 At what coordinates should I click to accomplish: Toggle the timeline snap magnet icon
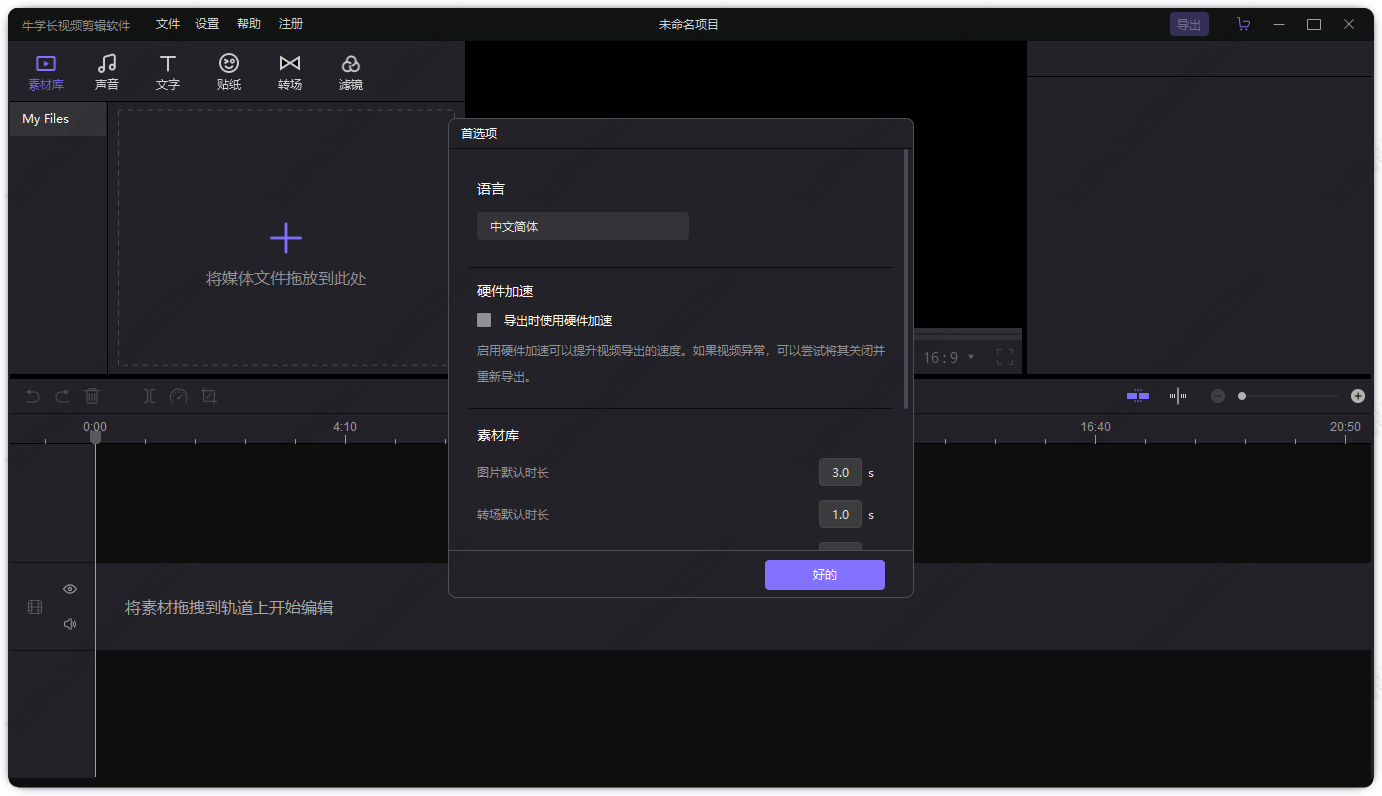tap(1138, 396)
